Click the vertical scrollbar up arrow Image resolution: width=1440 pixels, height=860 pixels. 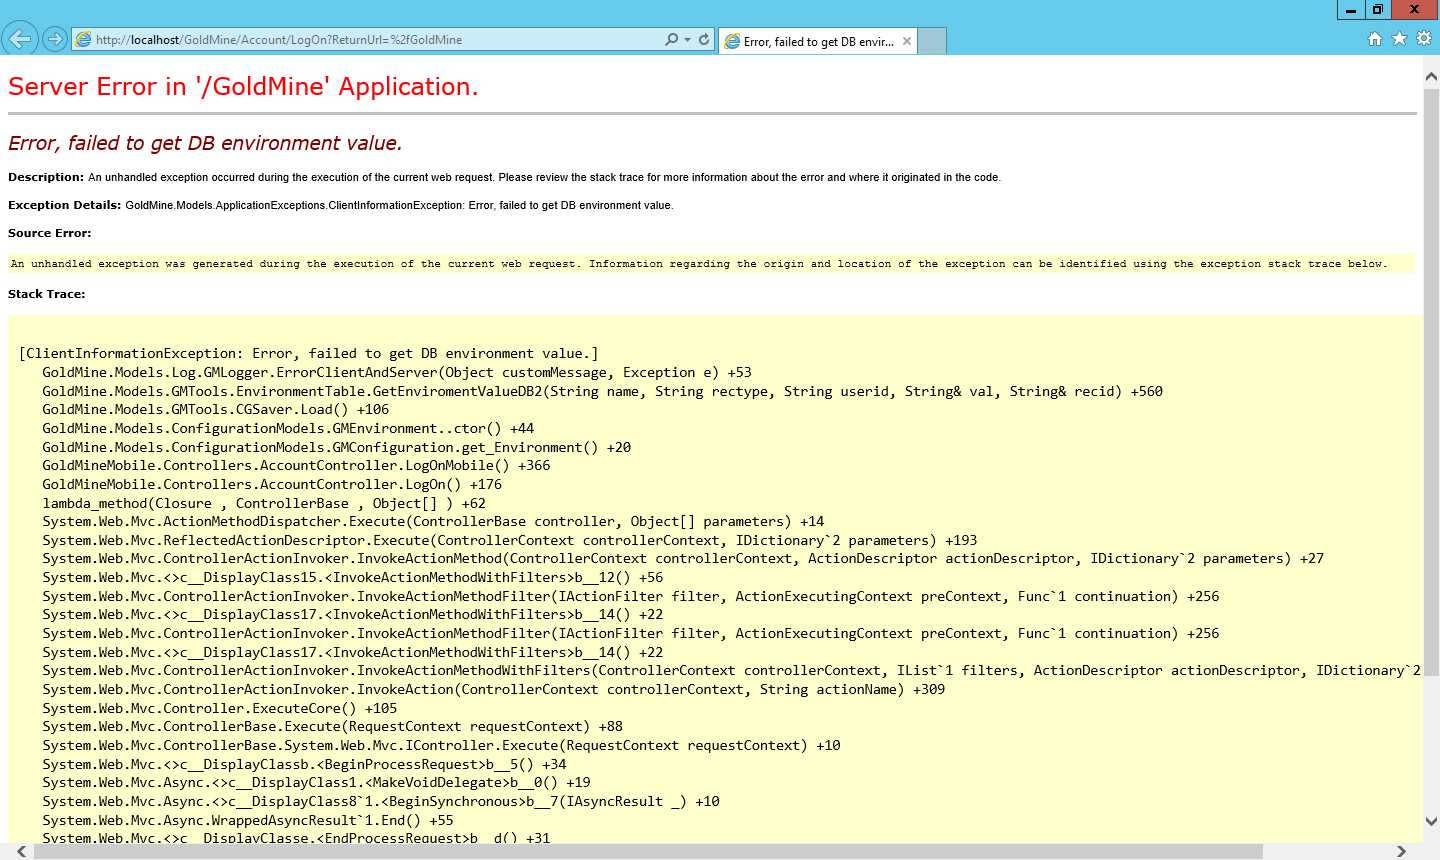[1431, 76]
